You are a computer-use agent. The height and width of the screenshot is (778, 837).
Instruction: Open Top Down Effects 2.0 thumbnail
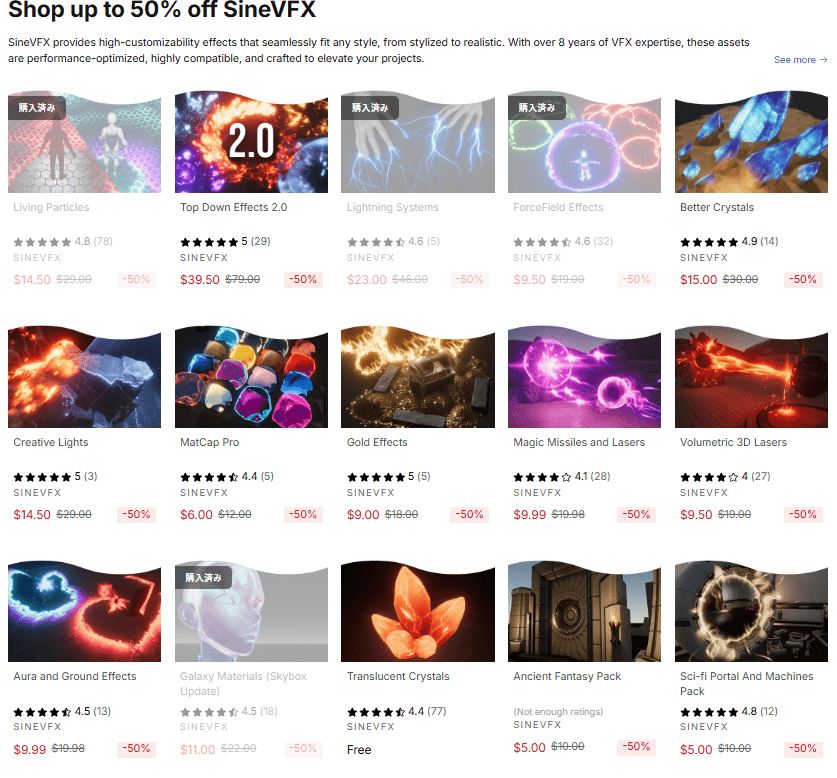pos(251,142)
